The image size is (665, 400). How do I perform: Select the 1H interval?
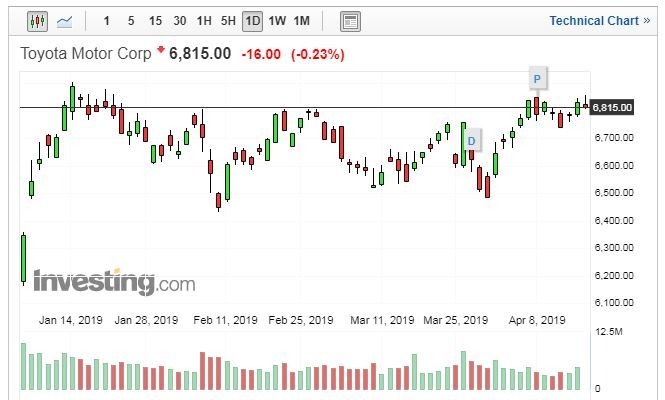[204, 21]
